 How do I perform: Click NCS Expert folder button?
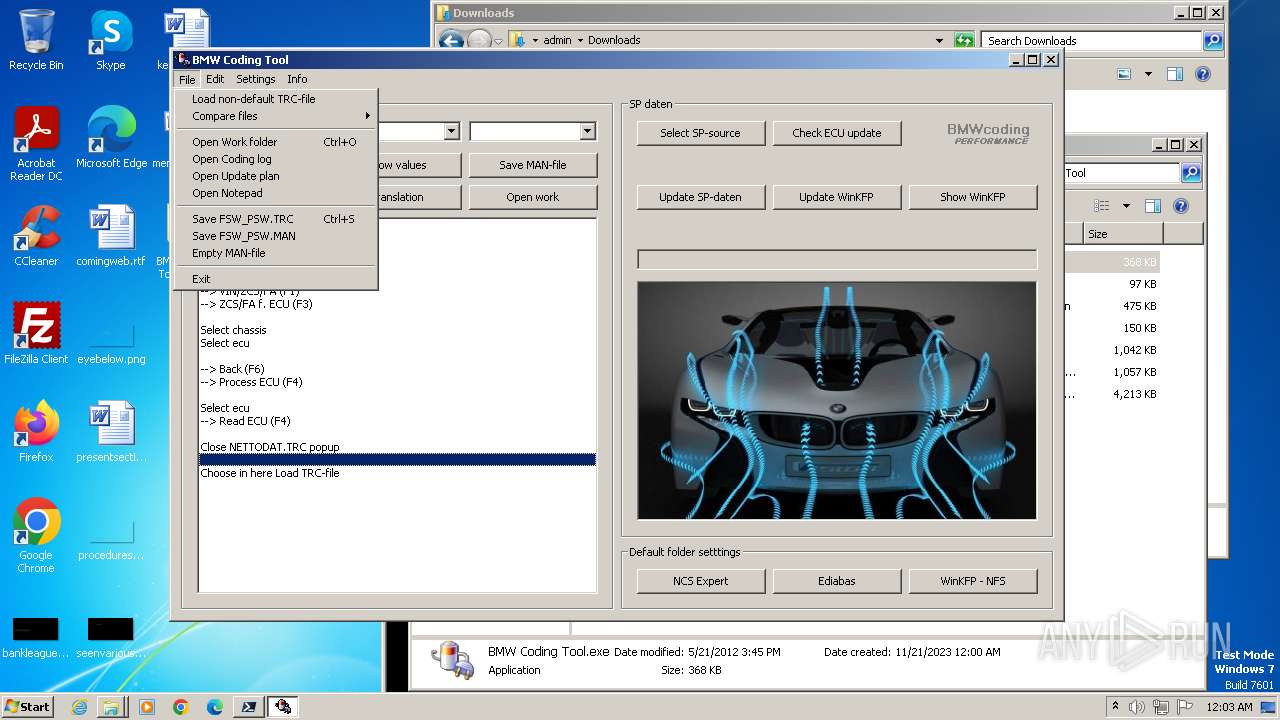tap(701, 581)
